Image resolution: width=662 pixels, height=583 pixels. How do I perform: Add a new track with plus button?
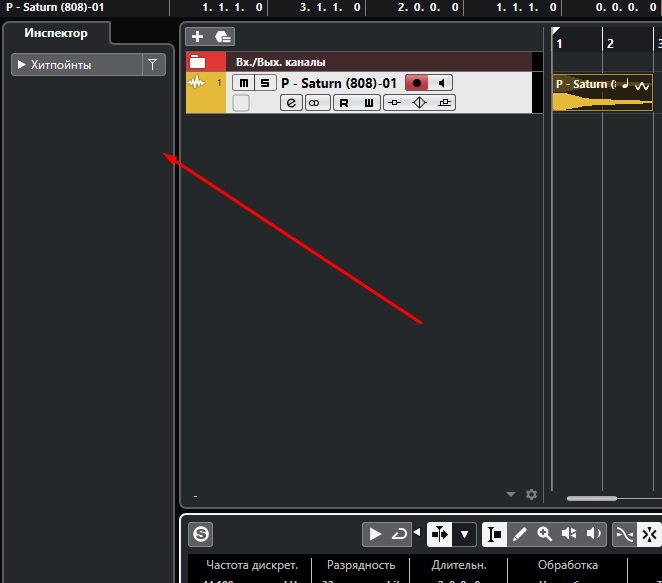[x=197, y=37]
